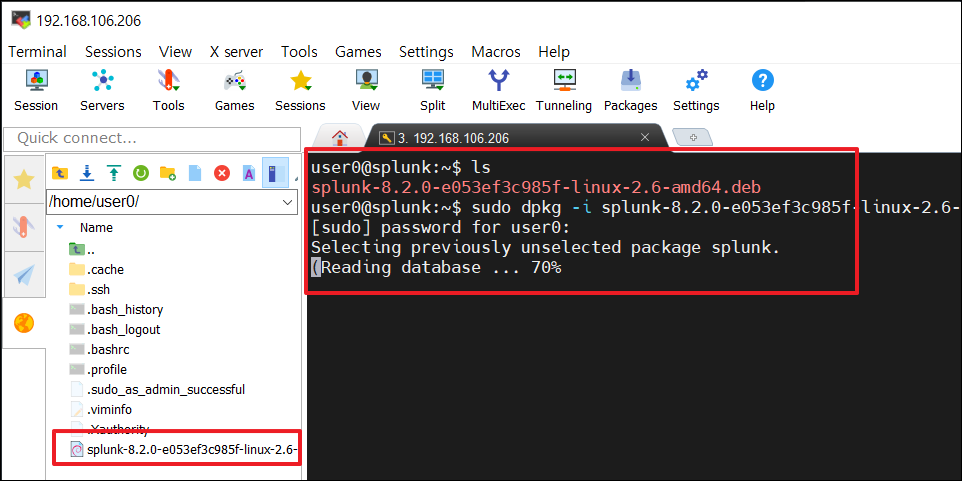Select the .profile file

click(x=98, y=369)
